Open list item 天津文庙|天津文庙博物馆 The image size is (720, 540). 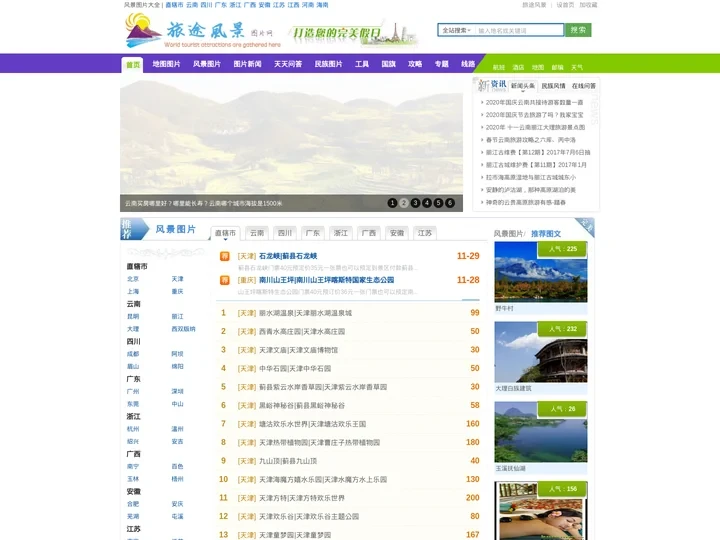[x=298, y=350]
